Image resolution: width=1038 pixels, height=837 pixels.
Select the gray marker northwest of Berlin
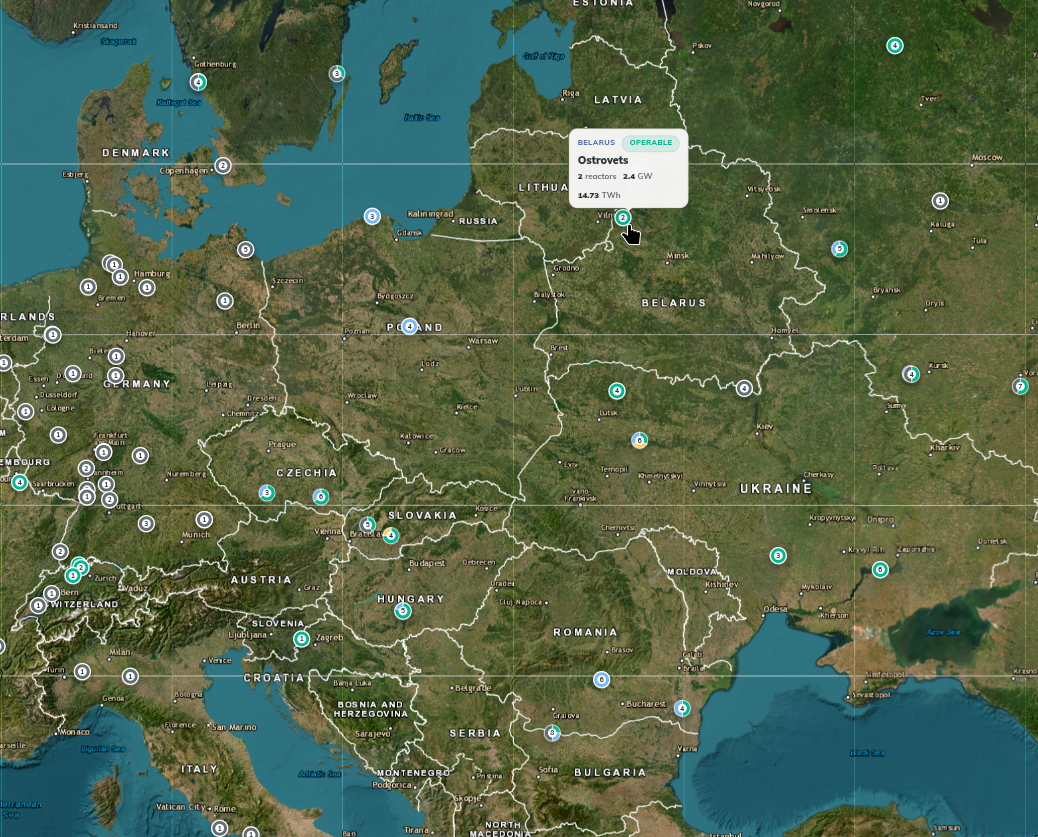(246, 250)
